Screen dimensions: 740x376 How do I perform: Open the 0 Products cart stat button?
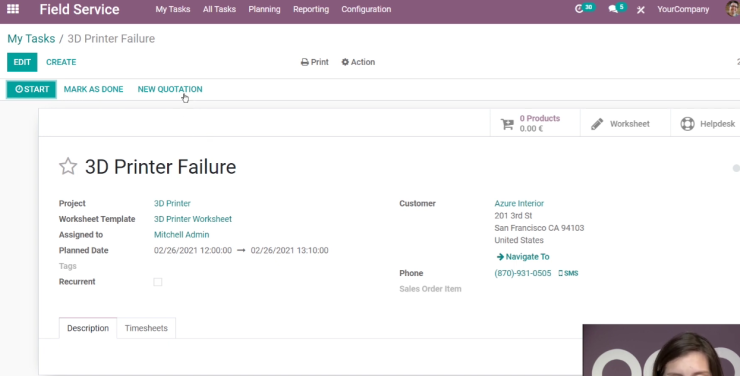click(535, 124)
